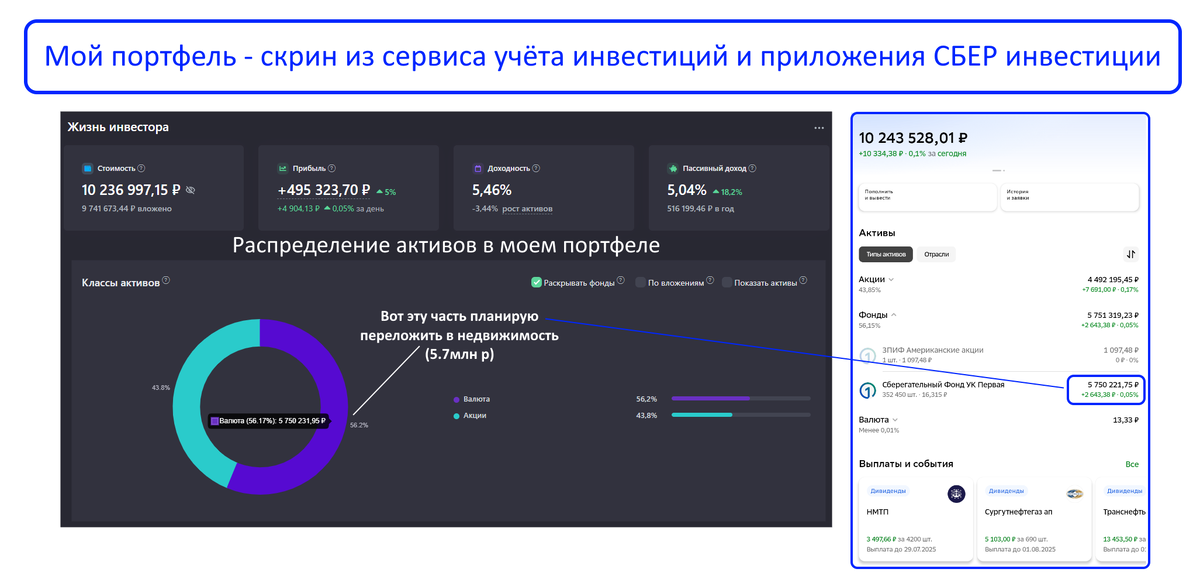Image resolution: width=1200 pixels, height=579 pixels.
Task: Toggle the crossed-eye icon beside 10 236 997,15 ₽
Action: (x=191, y=189)
